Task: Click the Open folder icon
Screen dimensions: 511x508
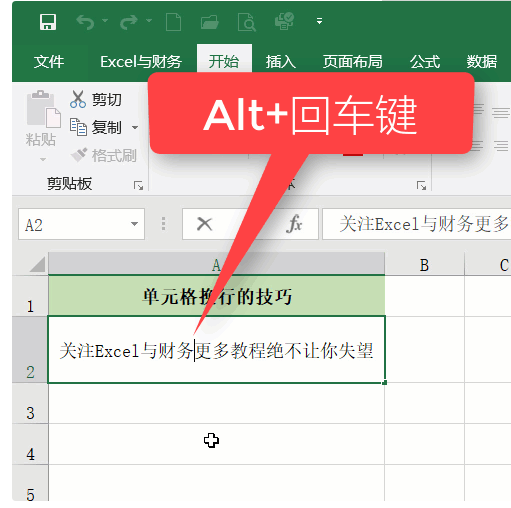Action: (x=210, y=22)
